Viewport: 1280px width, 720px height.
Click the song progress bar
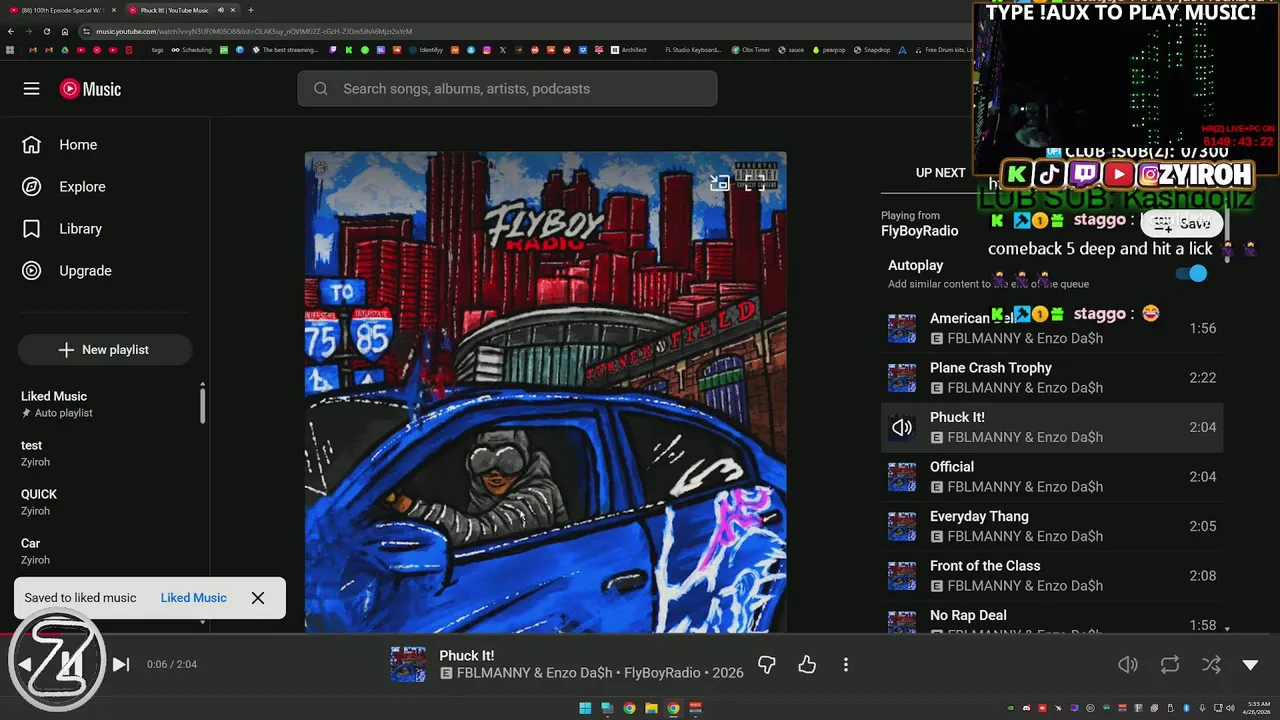pyautogui.click(x=640, y=633)
